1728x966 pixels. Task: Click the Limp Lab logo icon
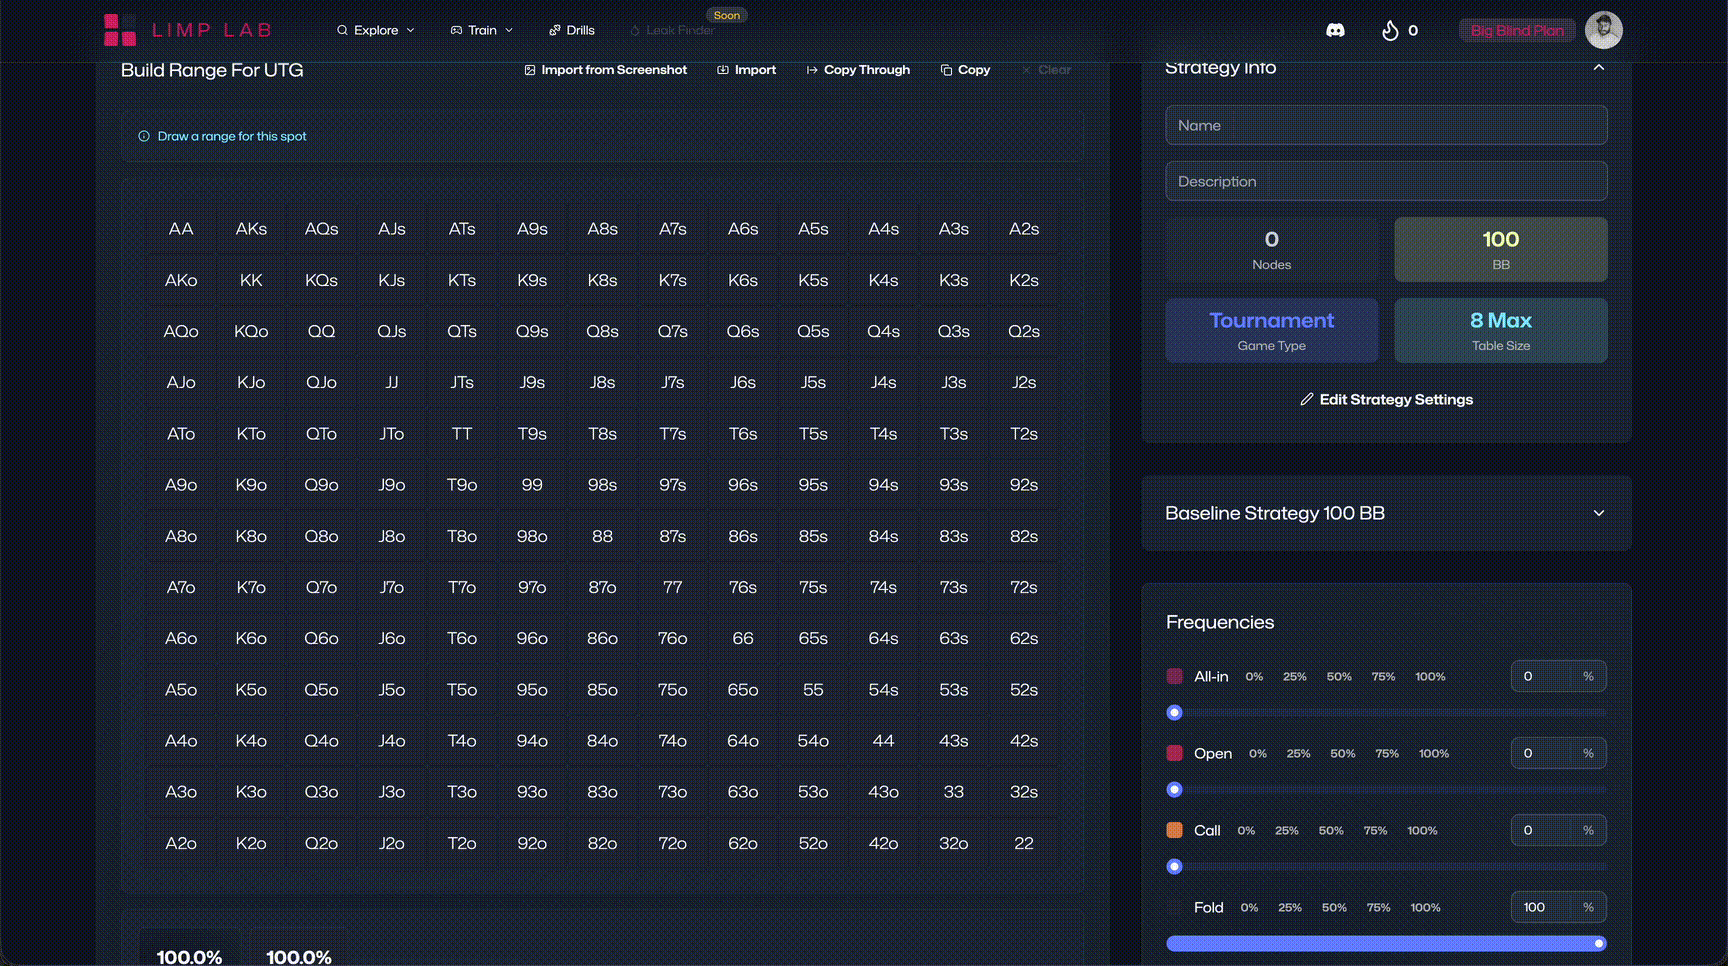tap(120, 30)
